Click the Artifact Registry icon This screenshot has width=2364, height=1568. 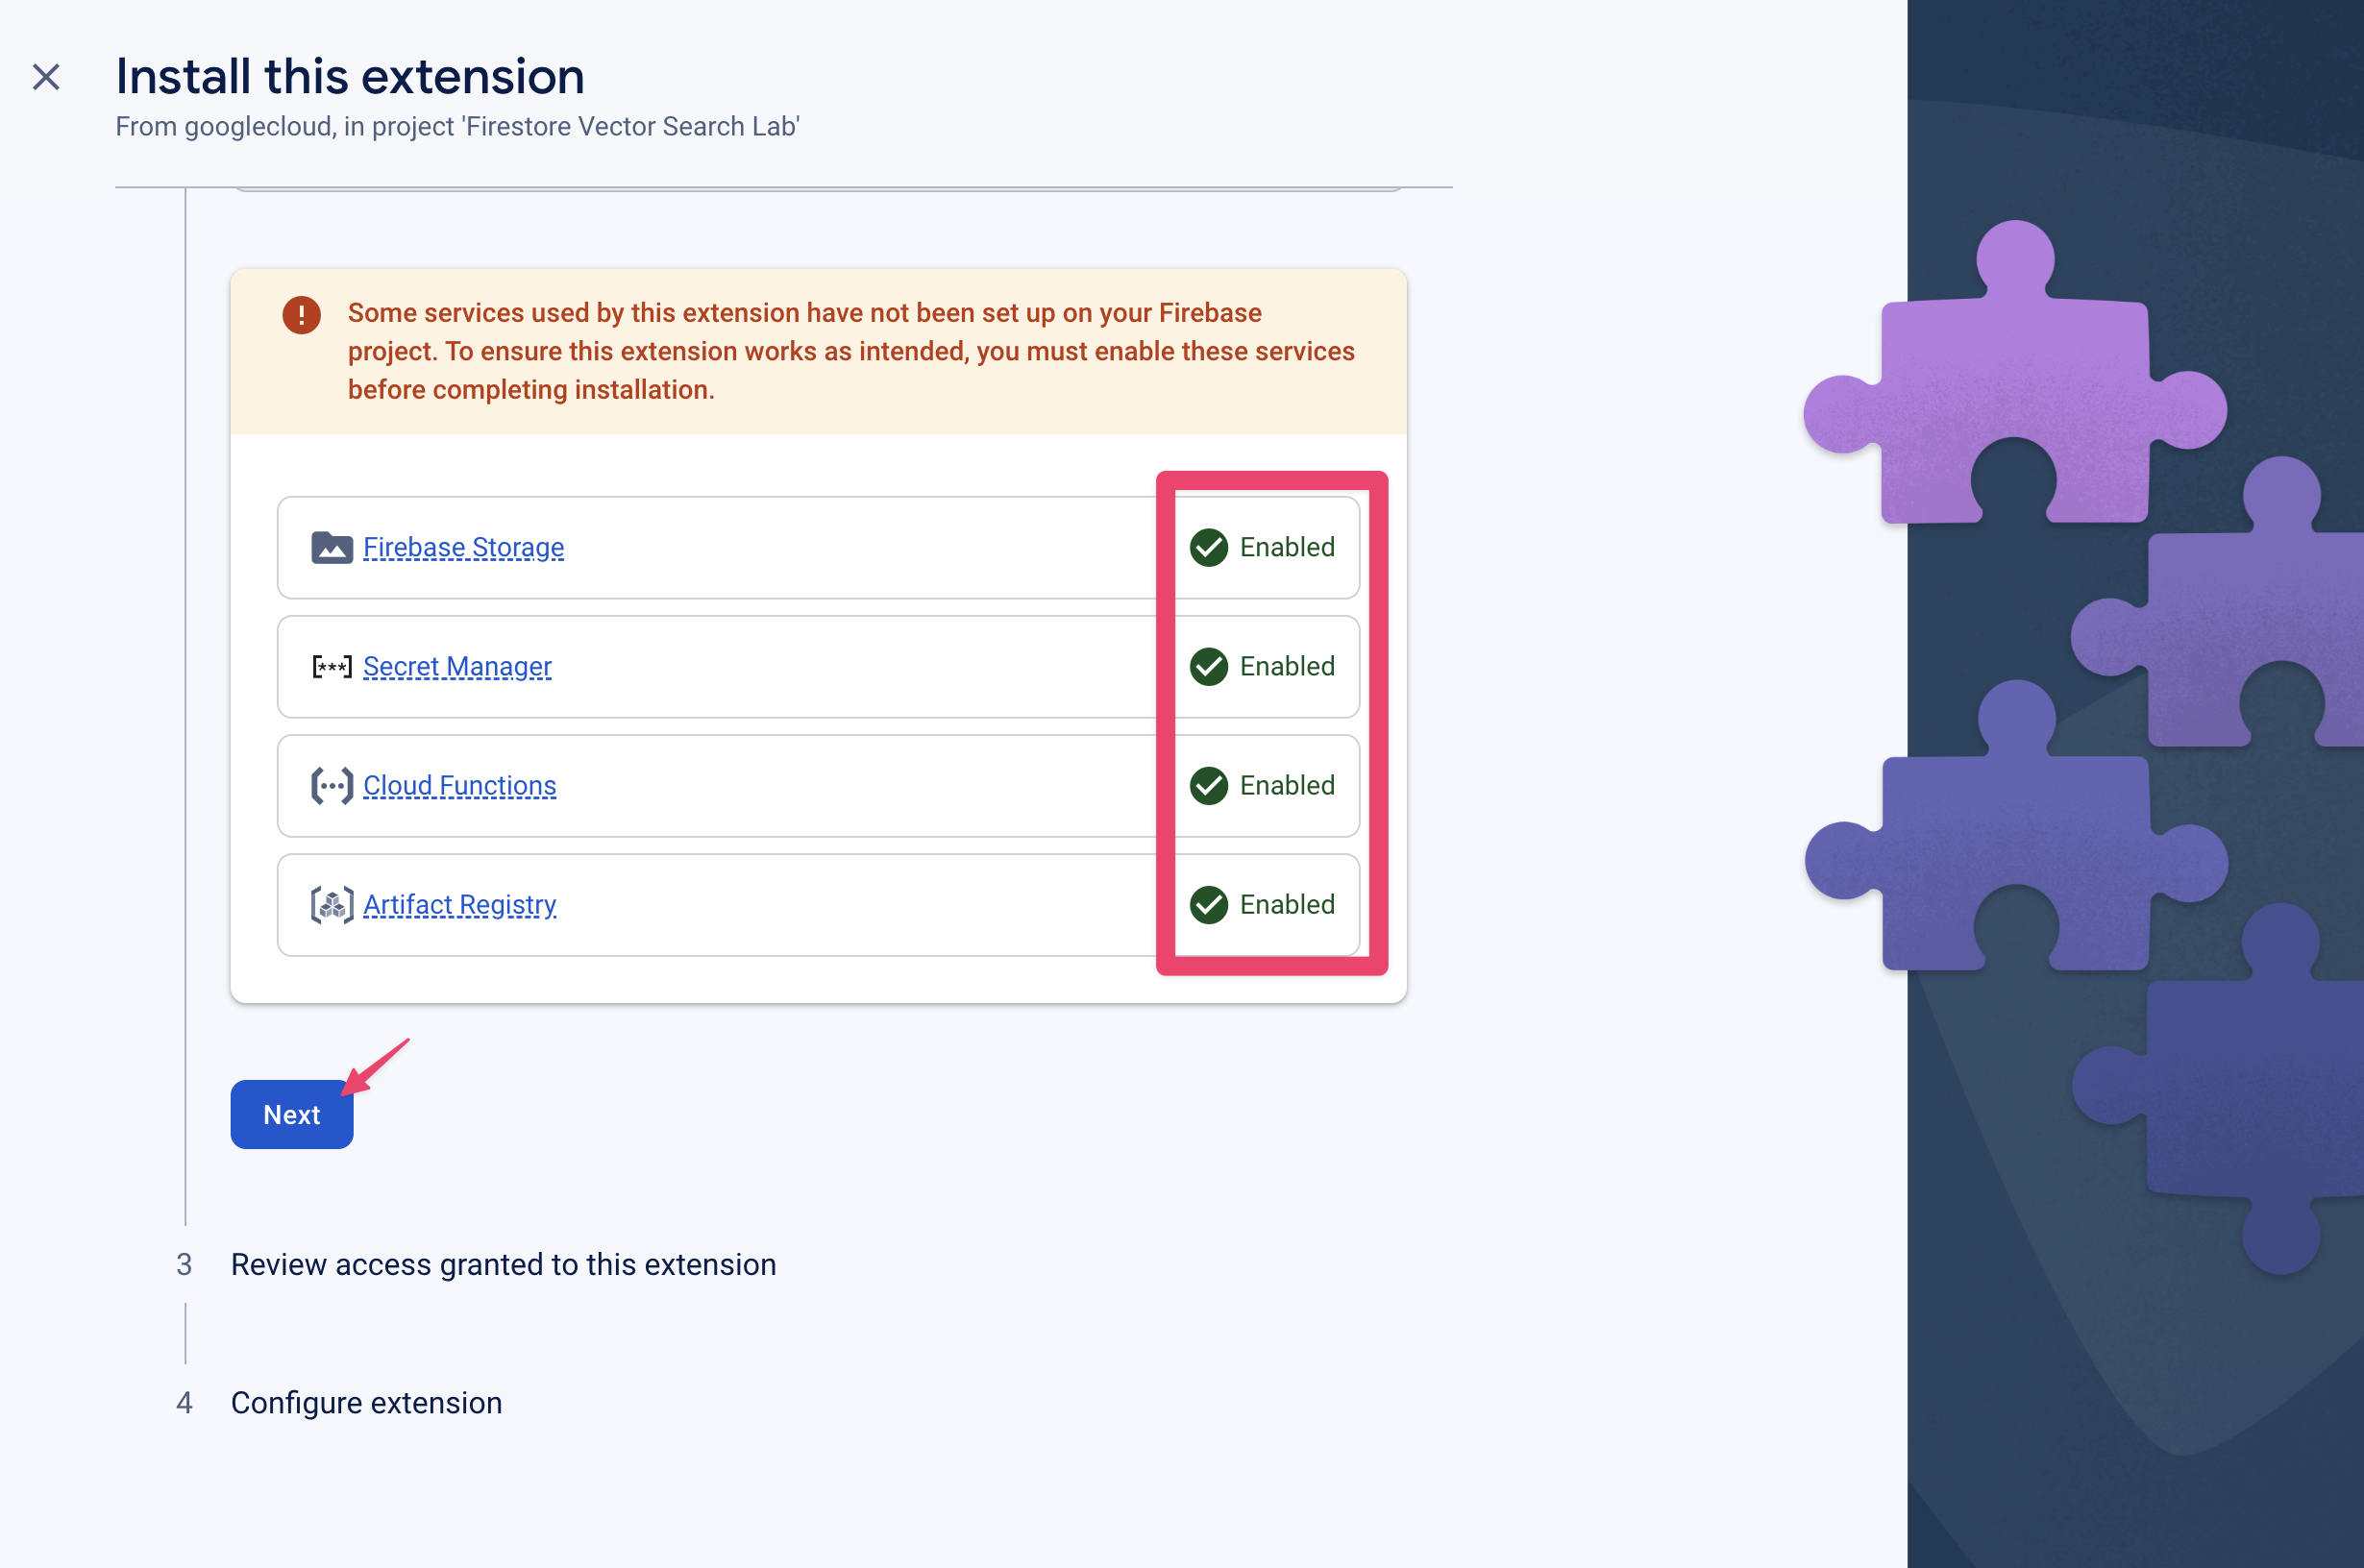tap(331, 905)
